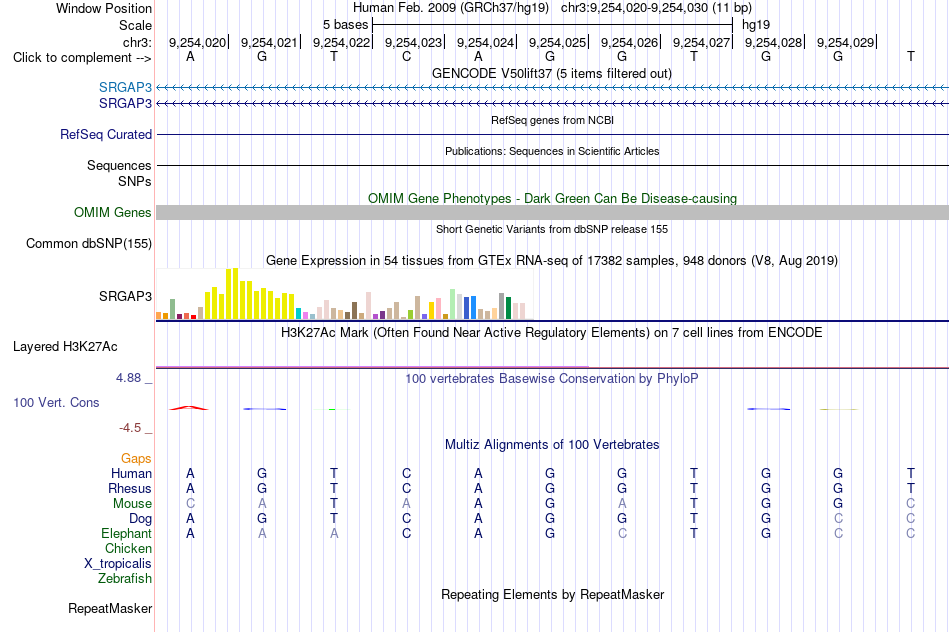Select the 'Chicken' species label
This screenshot has height=632, width=950.
[x=128, y=548]
